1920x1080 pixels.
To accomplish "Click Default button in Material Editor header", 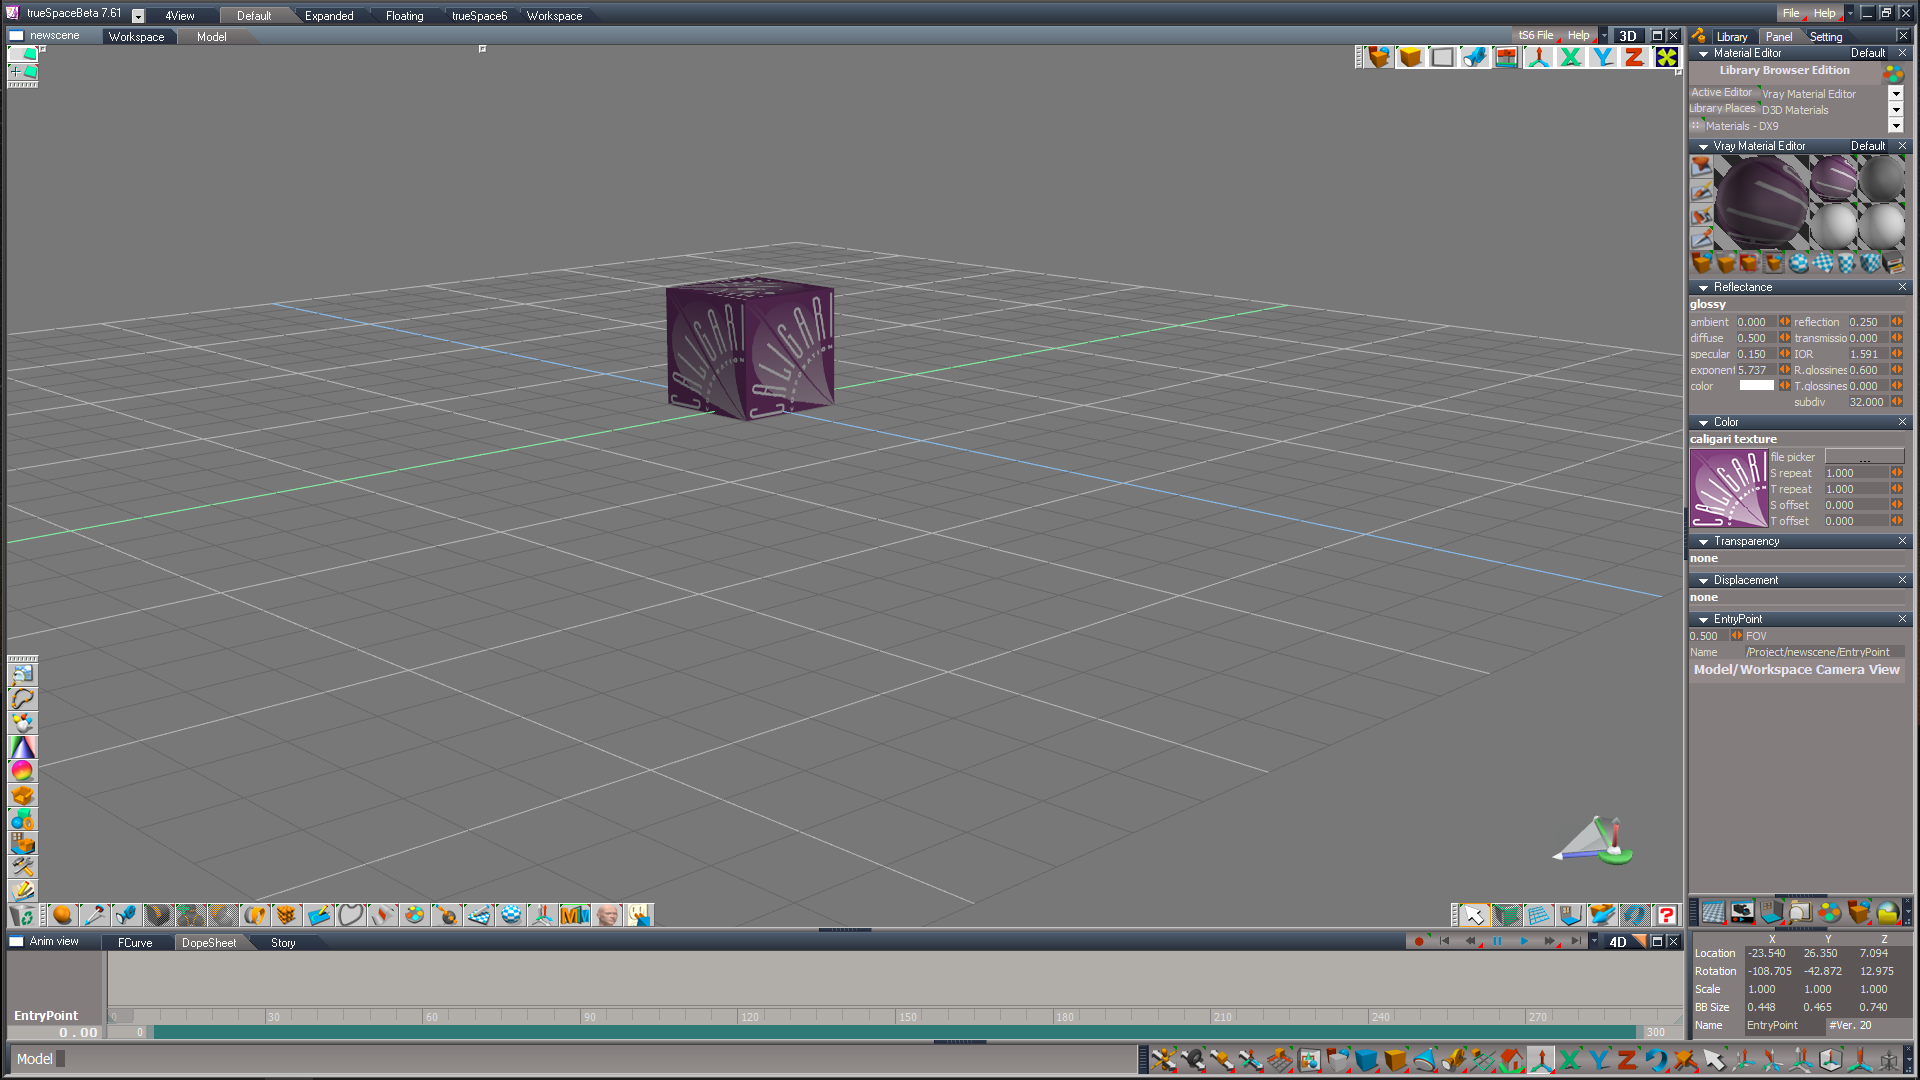I will coord(1868,54).
